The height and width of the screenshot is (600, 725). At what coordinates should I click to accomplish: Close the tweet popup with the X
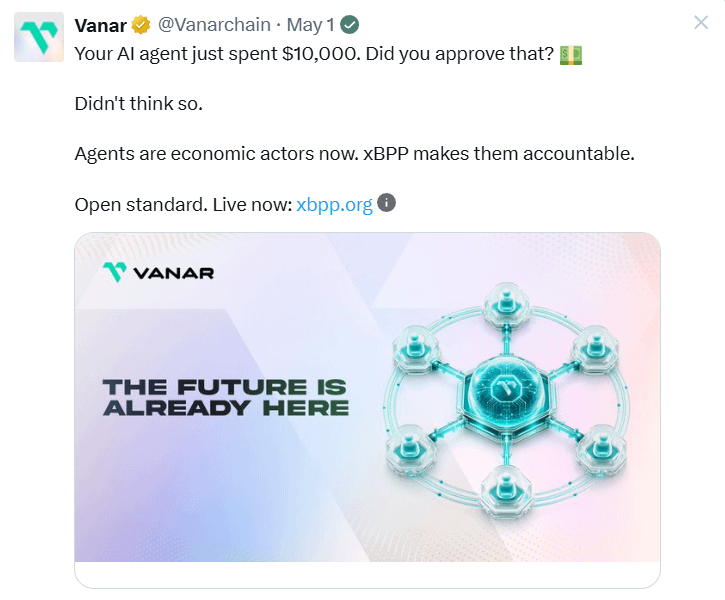(x=701, y=22)
